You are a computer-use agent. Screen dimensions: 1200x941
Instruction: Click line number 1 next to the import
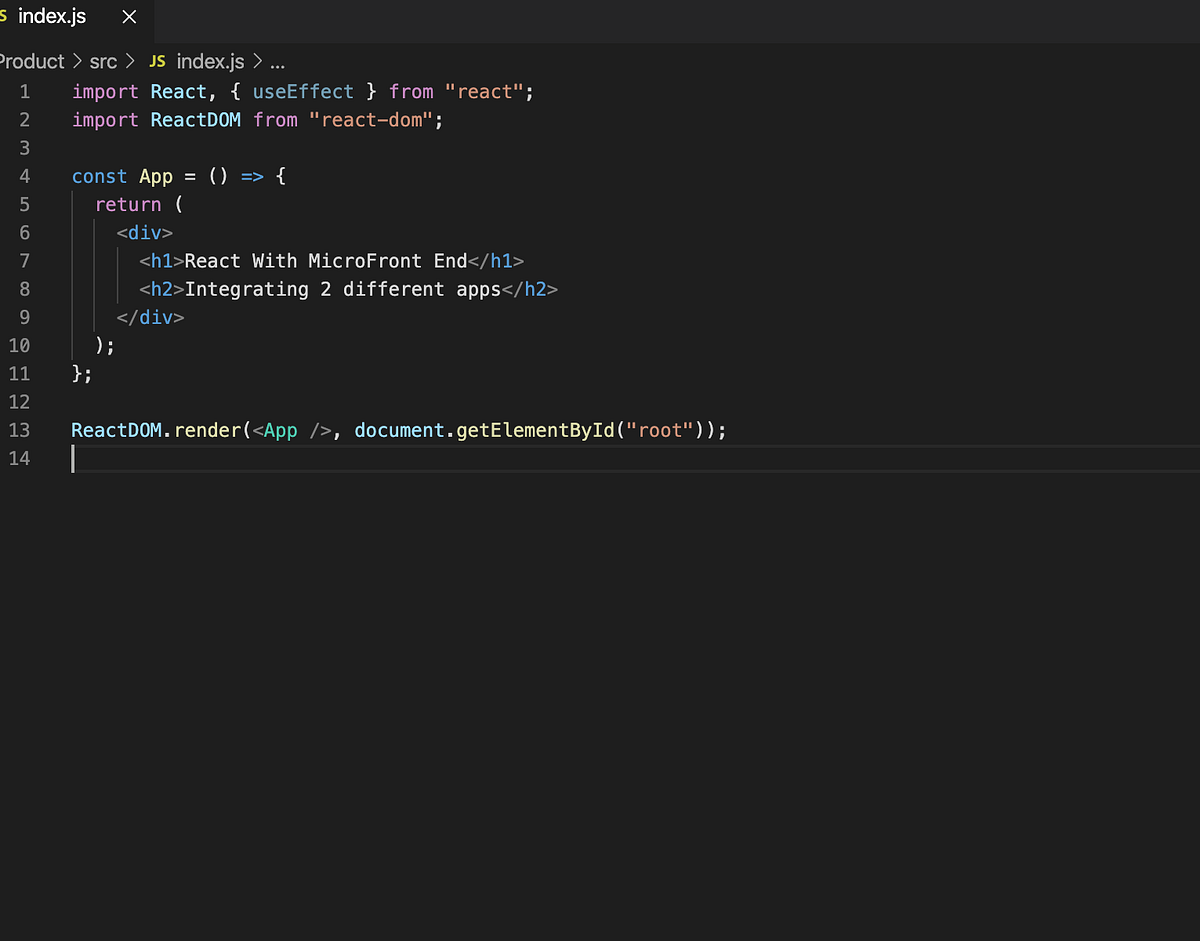(x=25, y=91)
